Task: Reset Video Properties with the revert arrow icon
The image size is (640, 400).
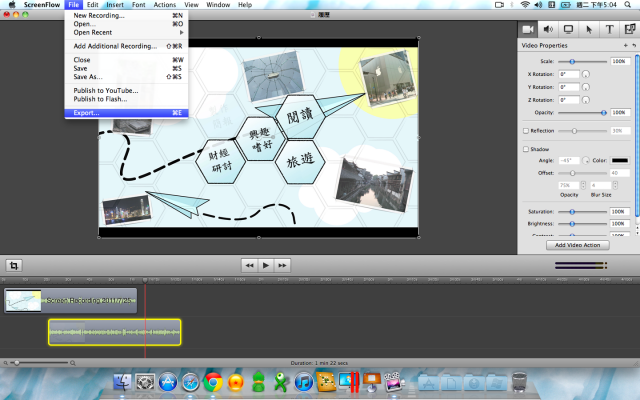Action: pos(634,45)
